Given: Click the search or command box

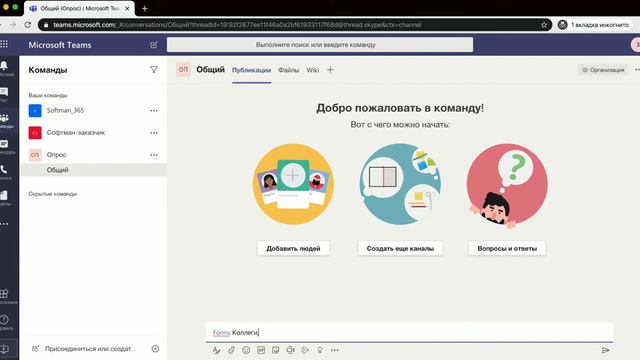Looking at the screenshot, I should (x=320, y=44).
